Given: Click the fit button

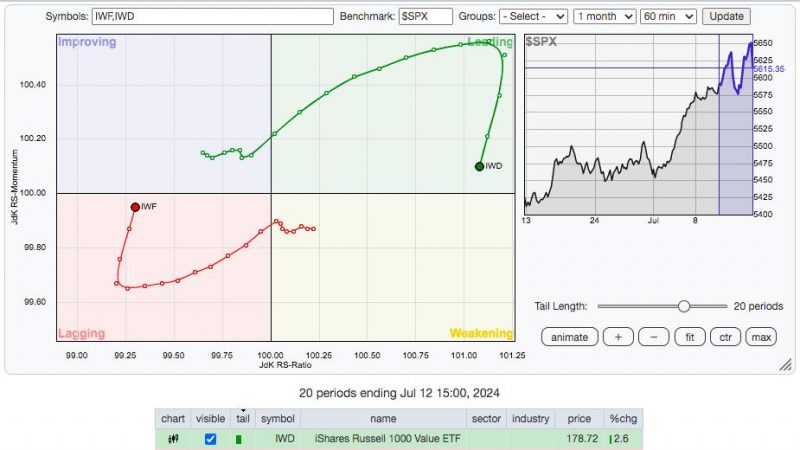Looking at the screenshot, I should [690, 337].
